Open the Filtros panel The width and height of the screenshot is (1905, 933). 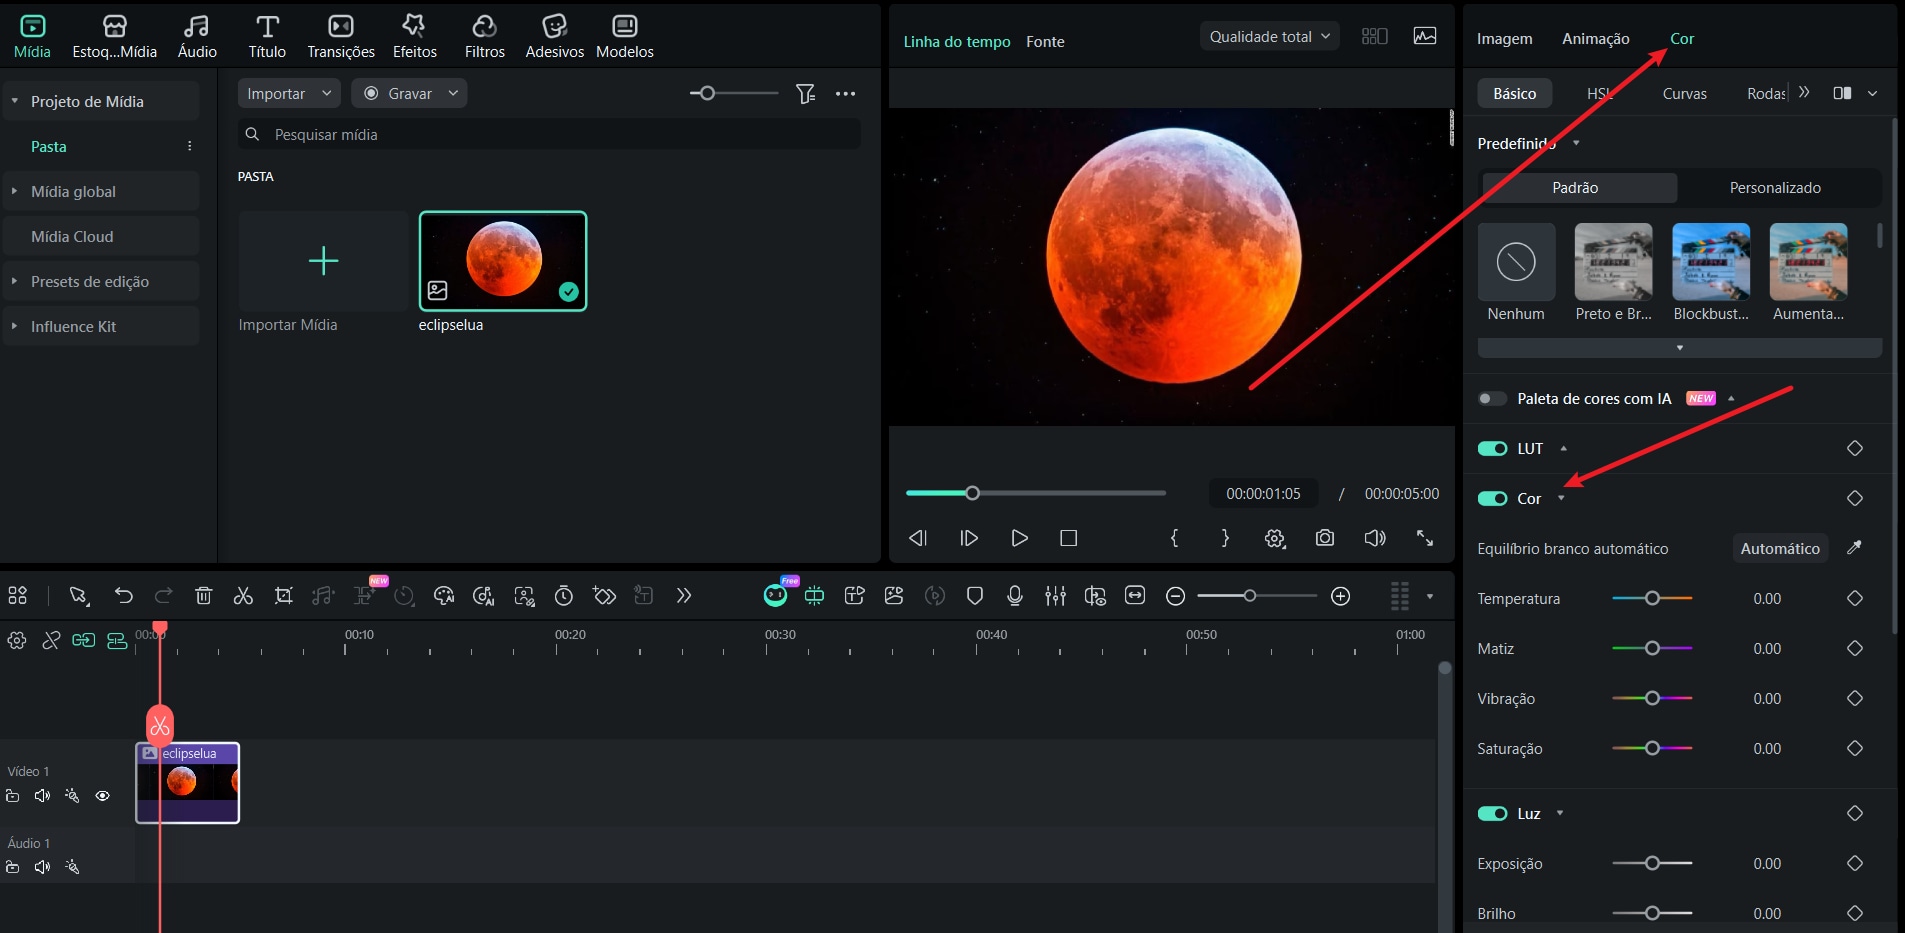click(483, 36)
